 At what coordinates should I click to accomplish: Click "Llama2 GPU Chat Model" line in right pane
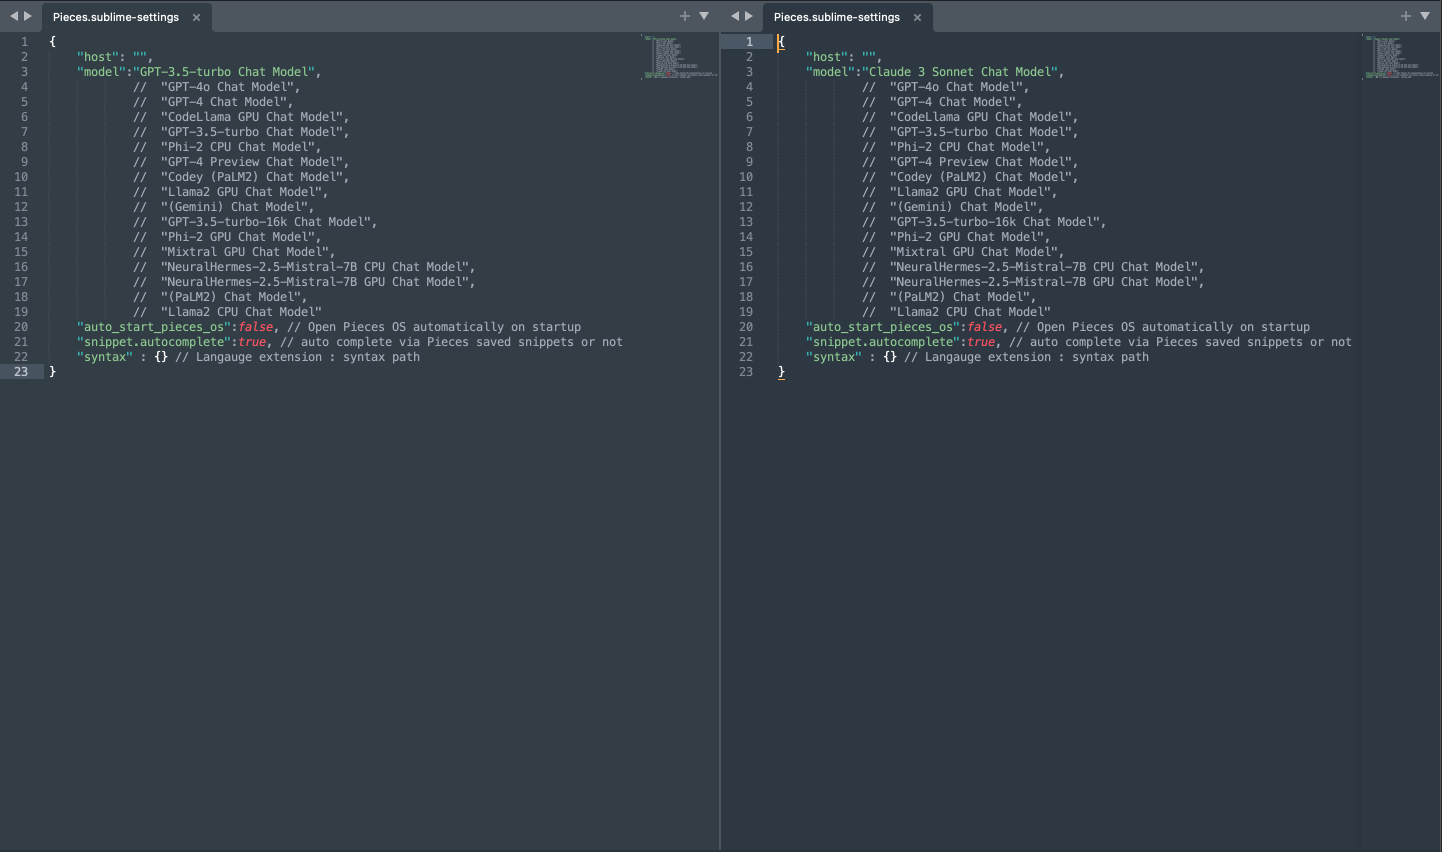[x=959, y=192]
